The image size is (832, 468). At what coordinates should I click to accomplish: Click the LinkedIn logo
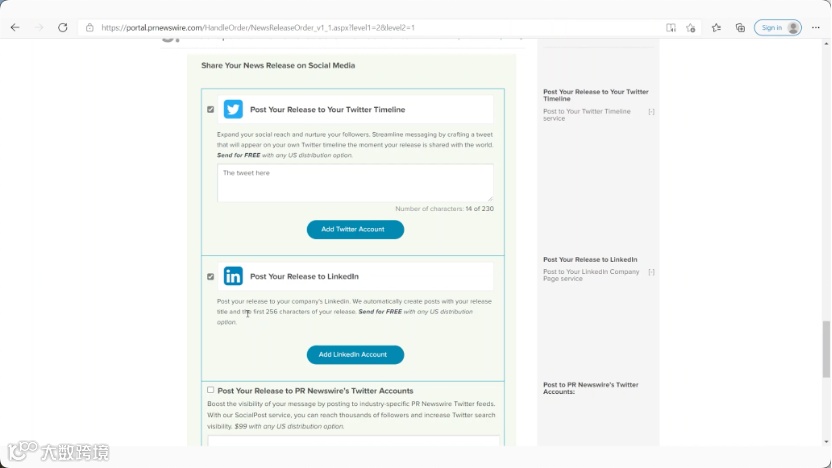coord(233,276)
